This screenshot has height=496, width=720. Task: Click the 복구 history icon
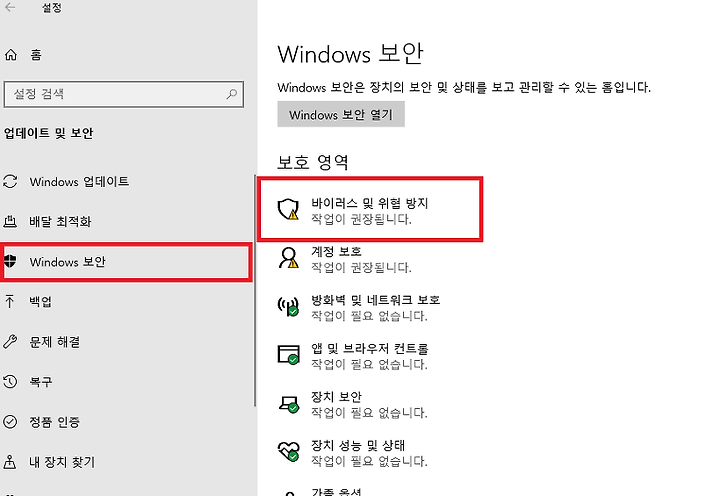(x=10, y=382)
